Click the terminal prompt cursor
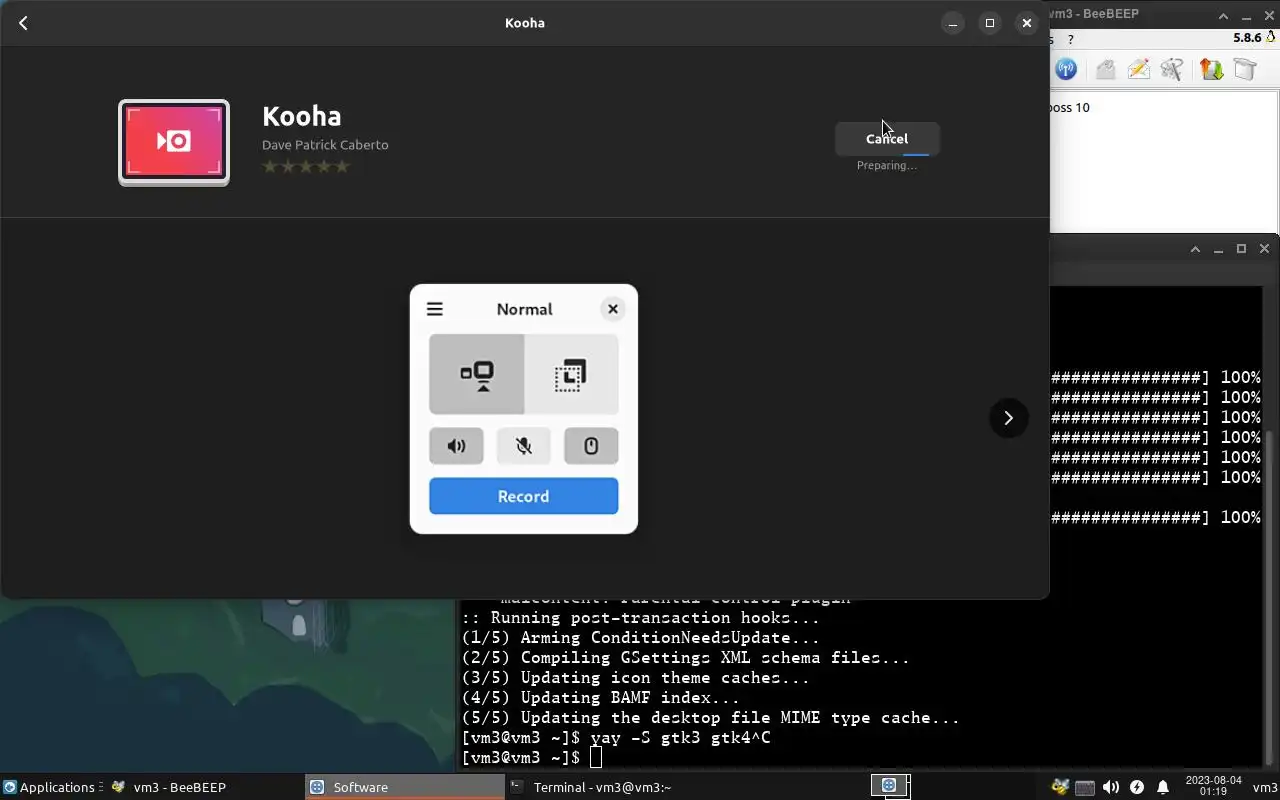 [x=596, y=758]
